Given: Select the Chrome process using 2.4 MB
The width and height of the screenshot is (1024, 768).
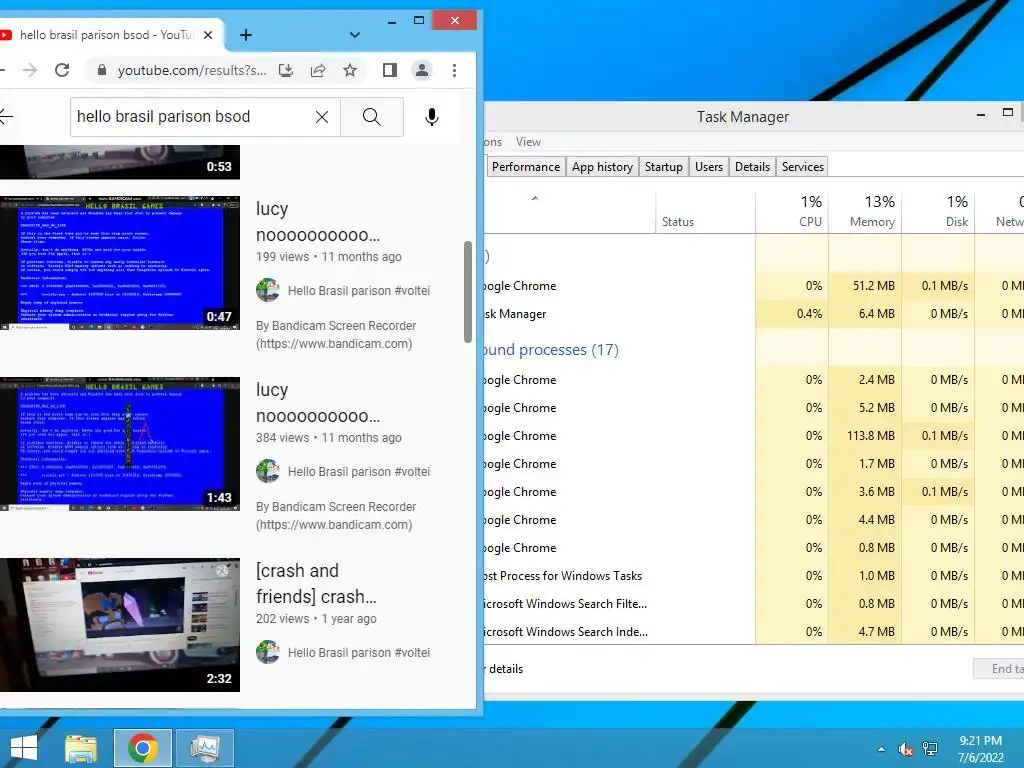Looking at the screenshot, I should [x=754, y=379].
